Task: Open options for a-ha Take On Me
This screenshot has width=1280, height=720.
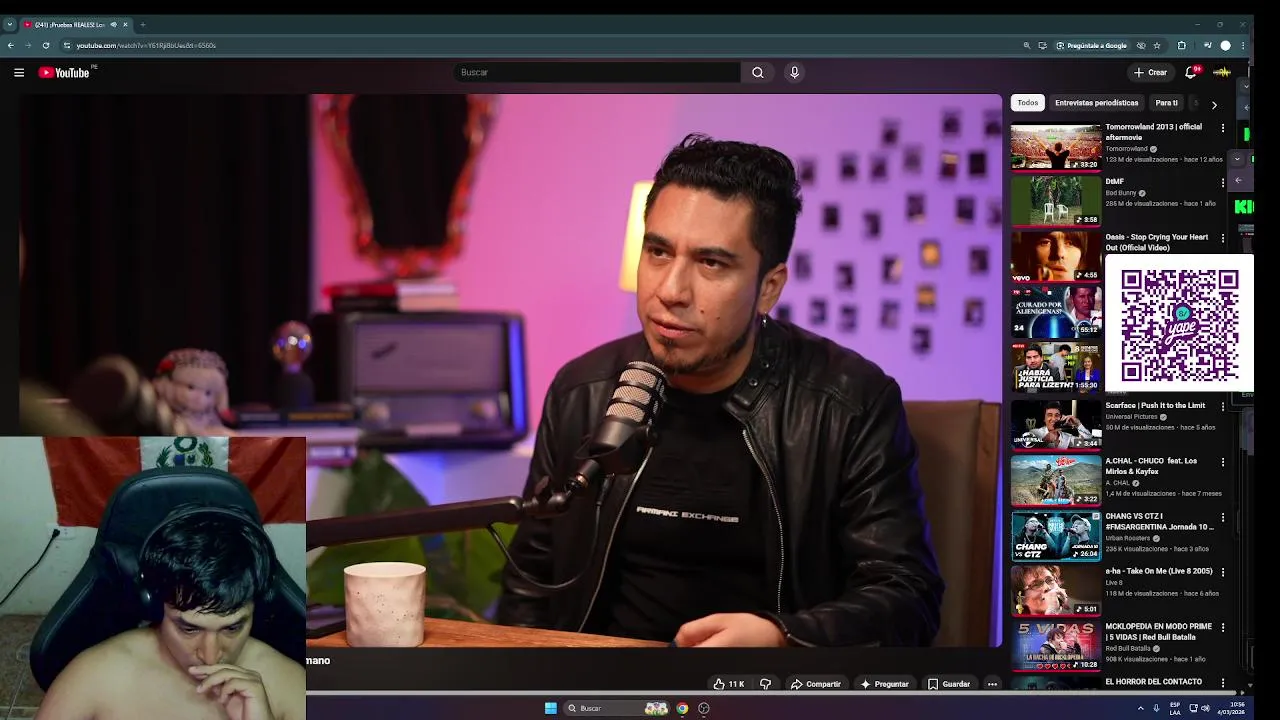Action: coord(1222,573)
